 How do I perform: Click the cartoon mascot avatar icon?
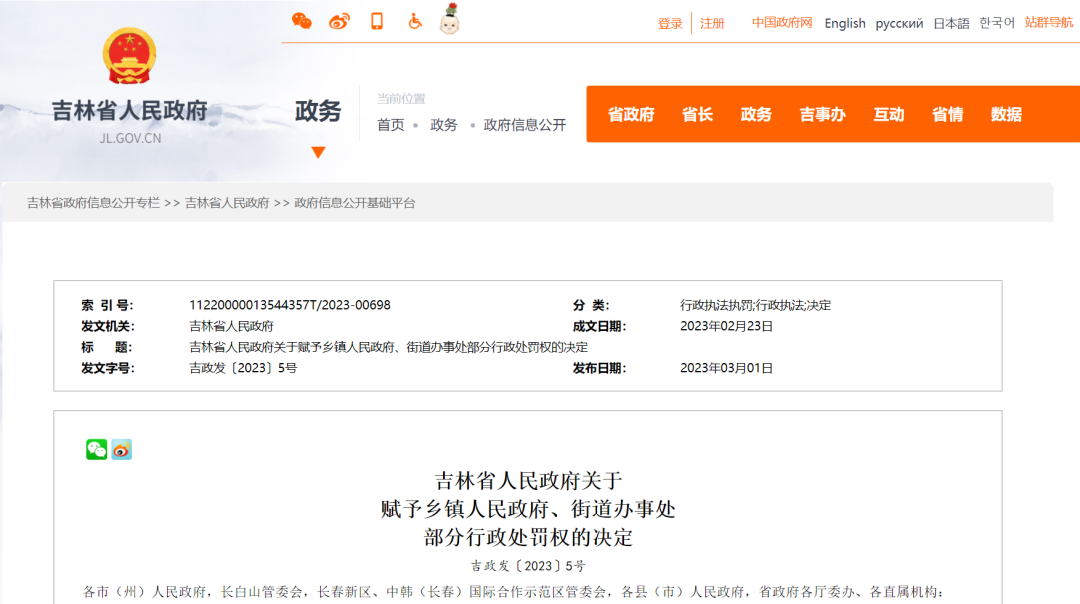[450, 19]
